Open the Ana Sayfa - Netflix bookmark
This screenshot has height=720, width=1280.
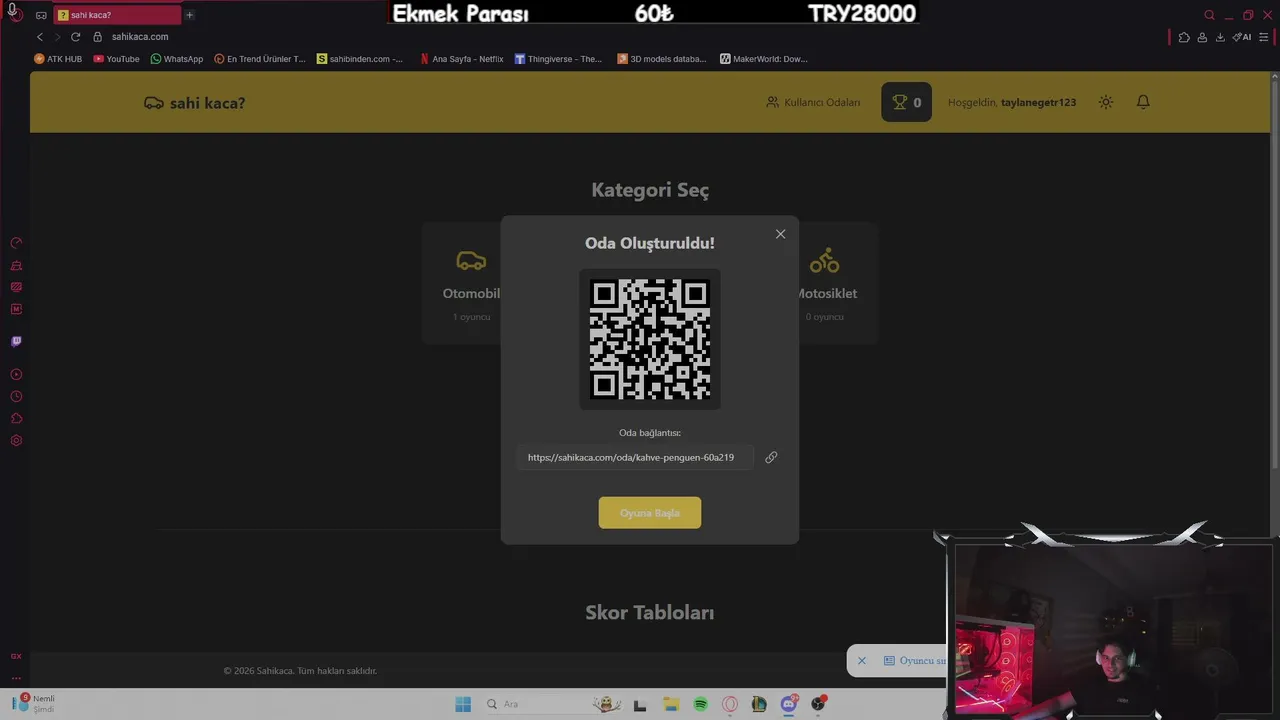461,59
